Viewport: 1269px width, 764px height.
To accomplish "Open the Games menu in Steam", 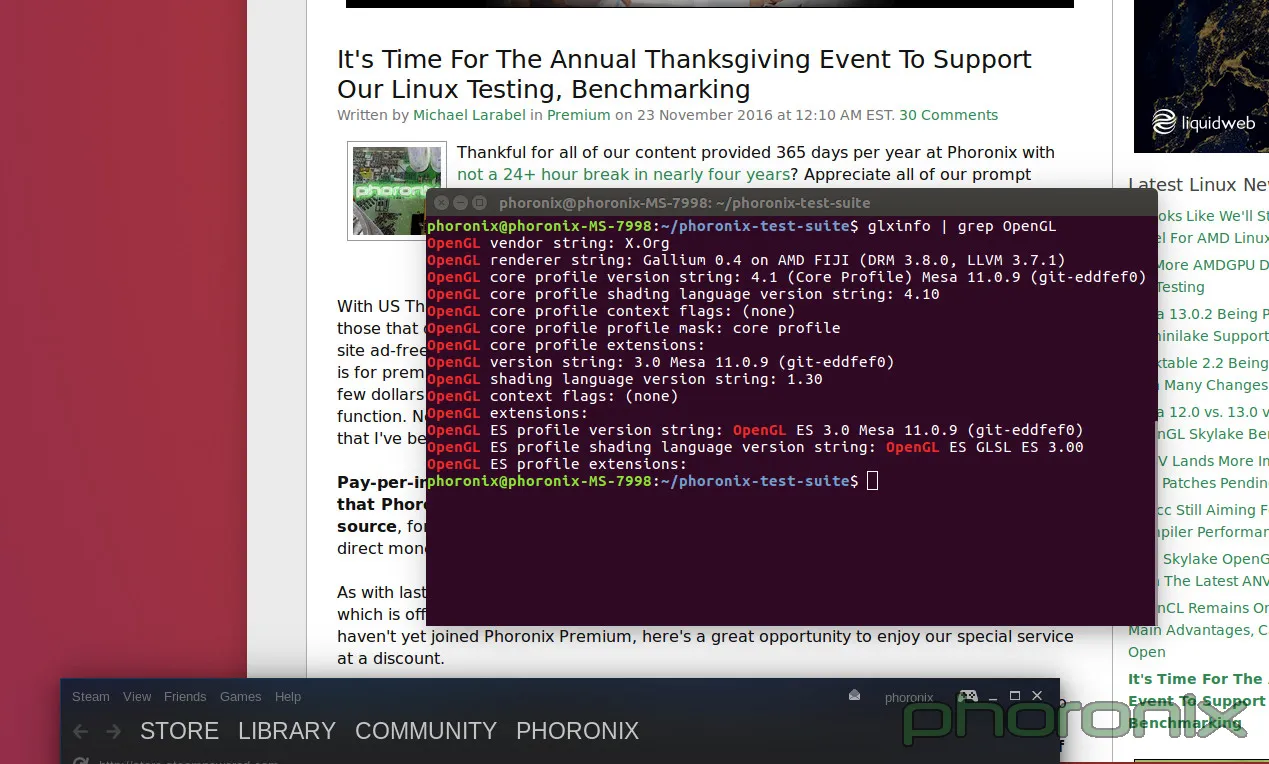I will pyautogui.click(x=240, y=697).
